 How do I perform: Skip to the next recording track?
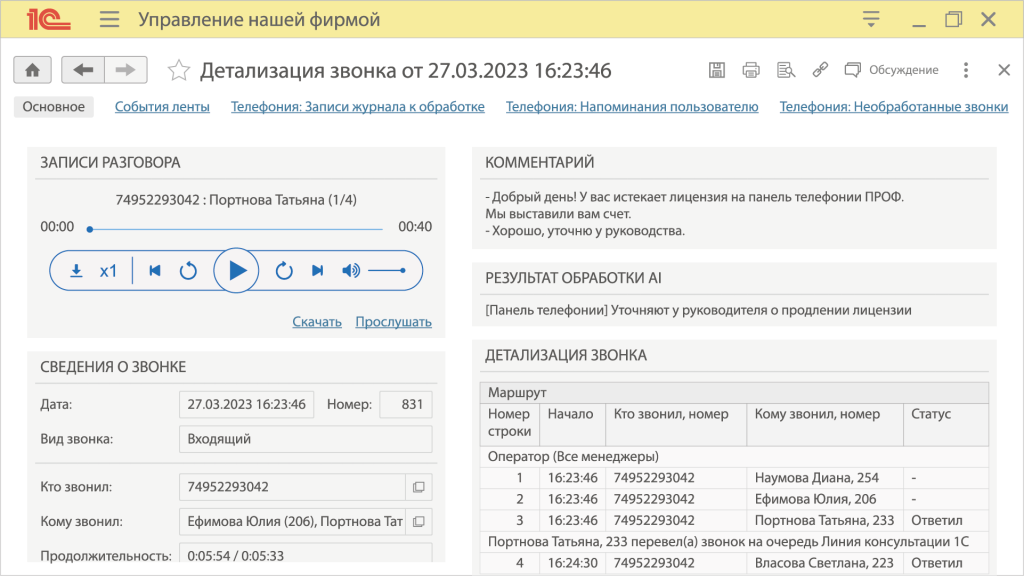click(x=317, y=271)
